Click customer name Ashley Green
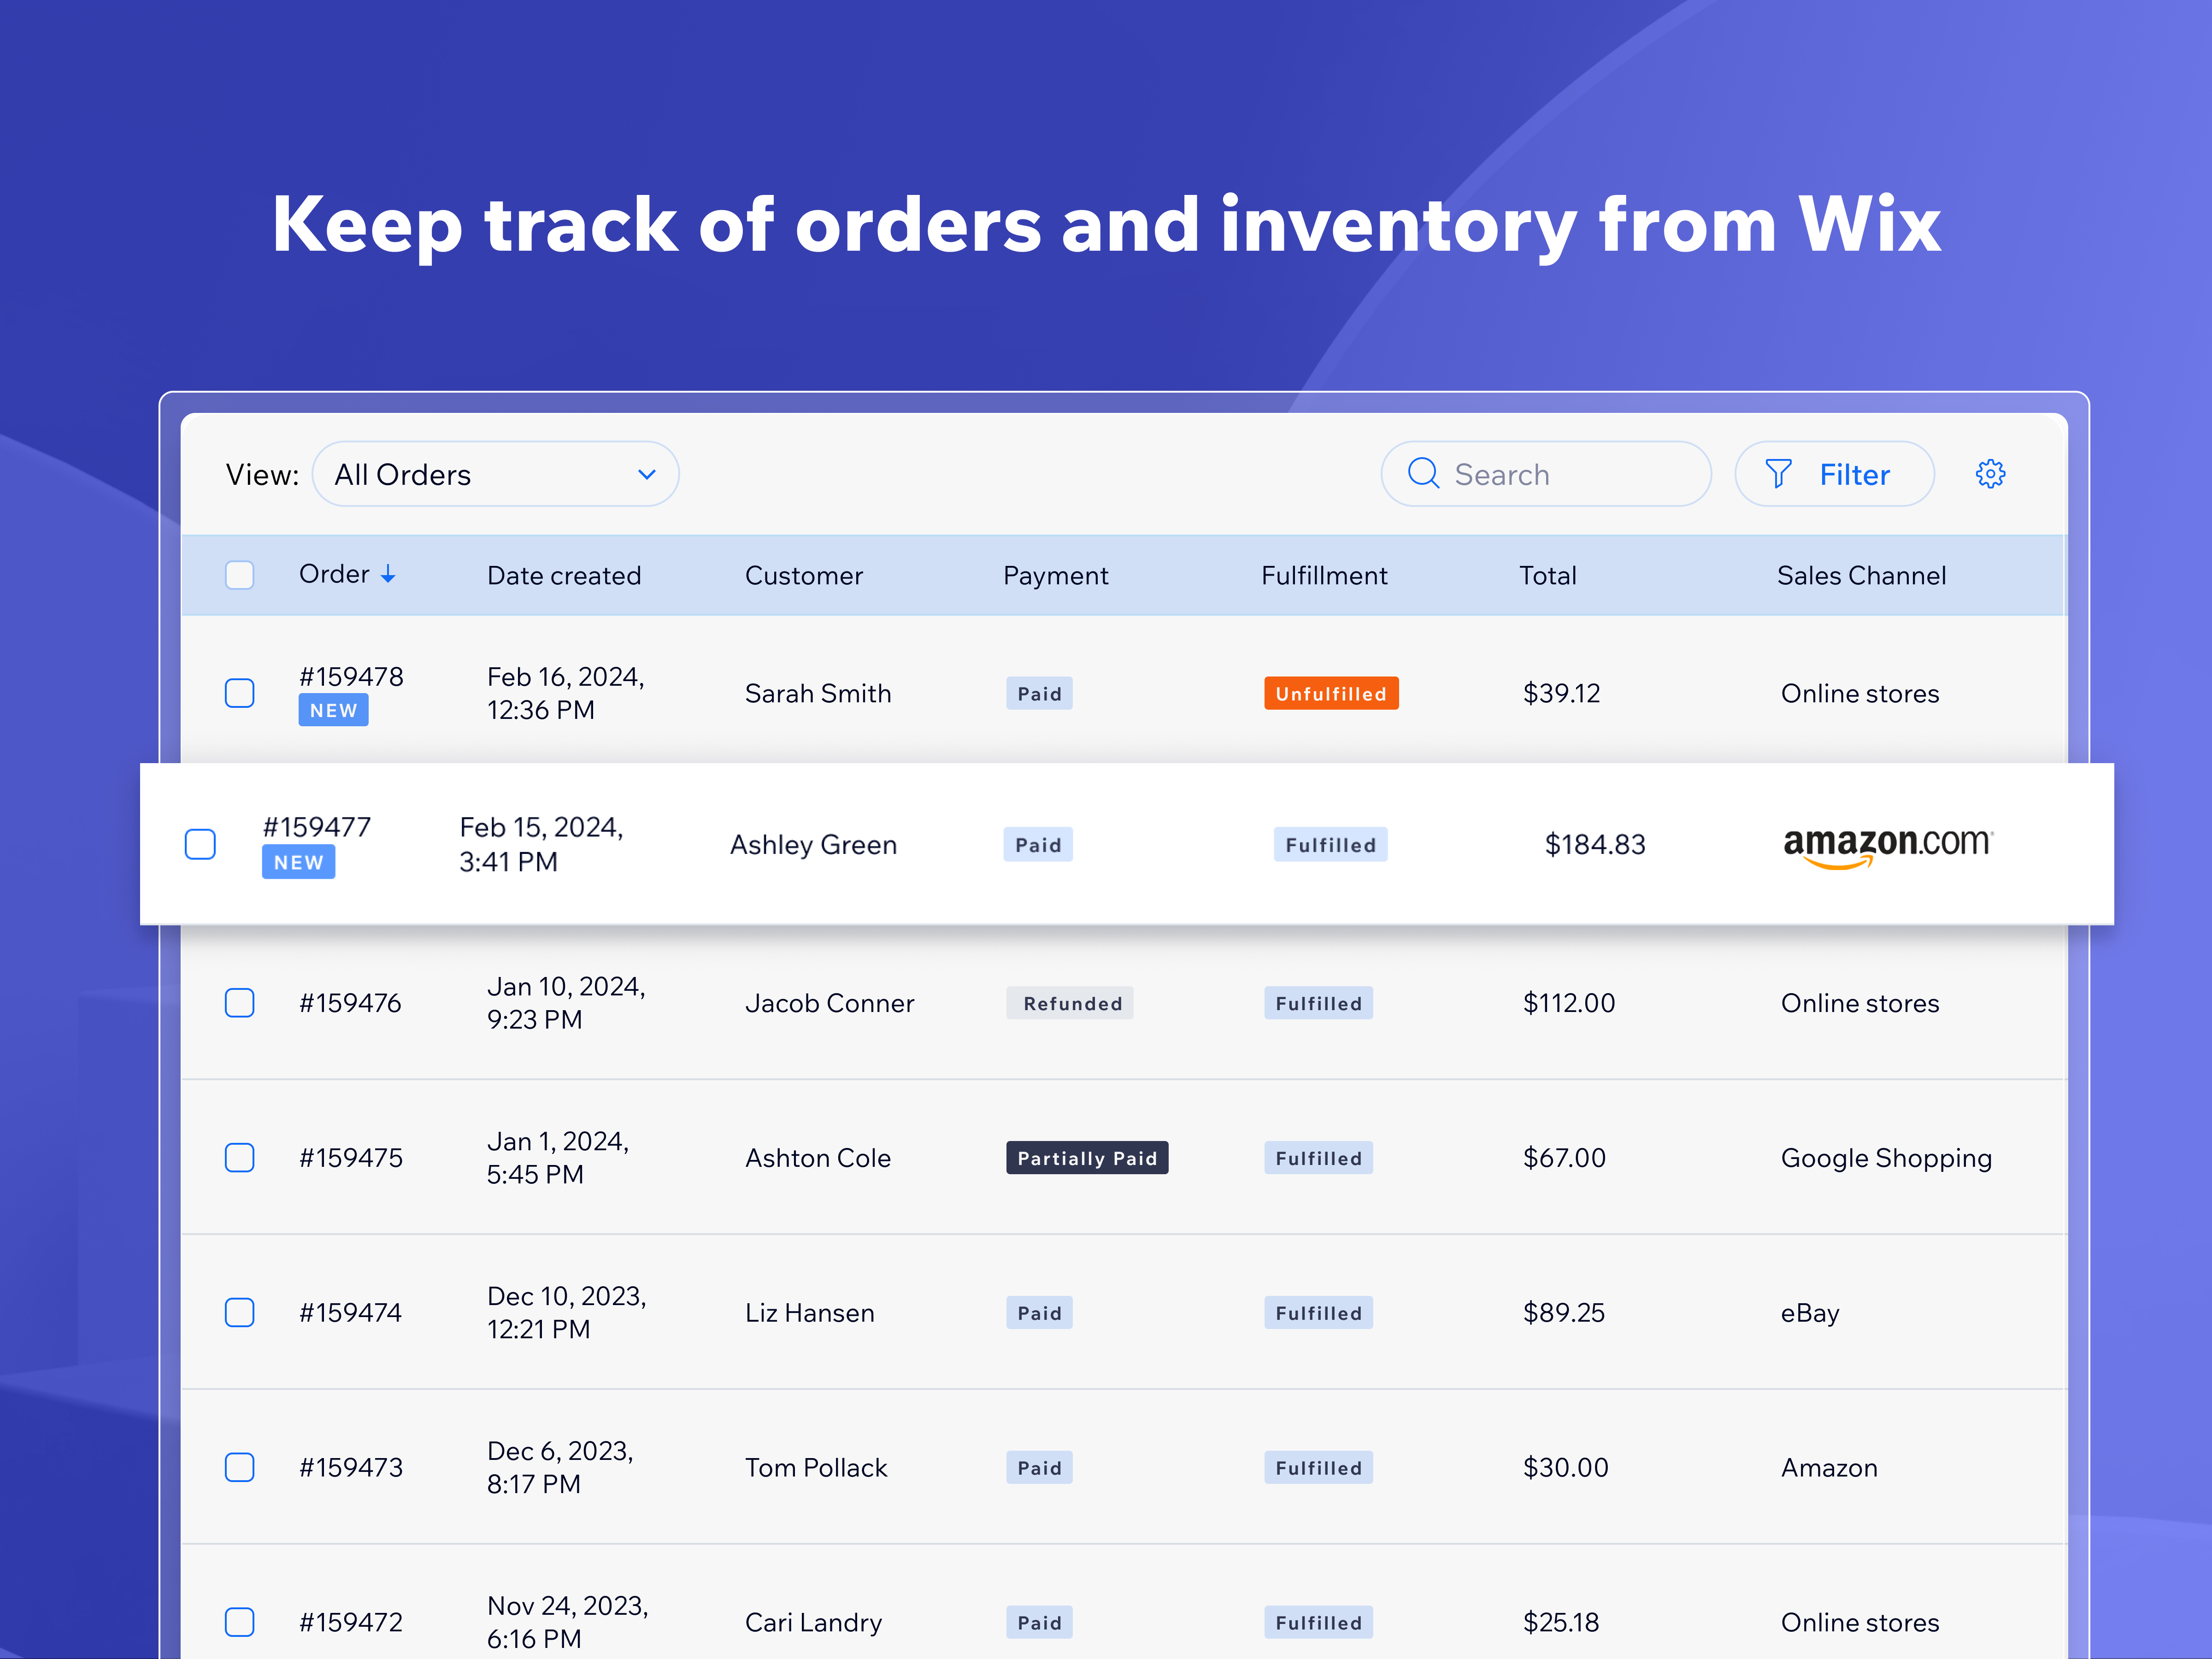The height and width of the screenshot is (1659, 2212). click(x=813, y=845)
